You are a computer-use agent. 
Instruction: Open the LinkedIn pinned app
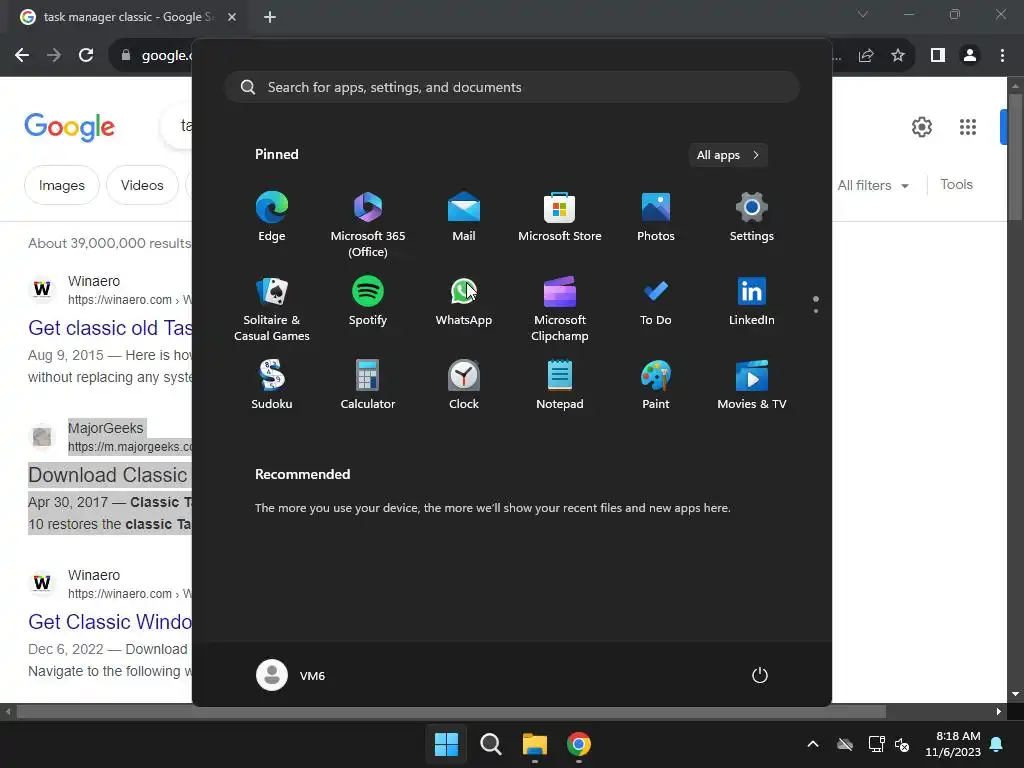pos(752,301)
